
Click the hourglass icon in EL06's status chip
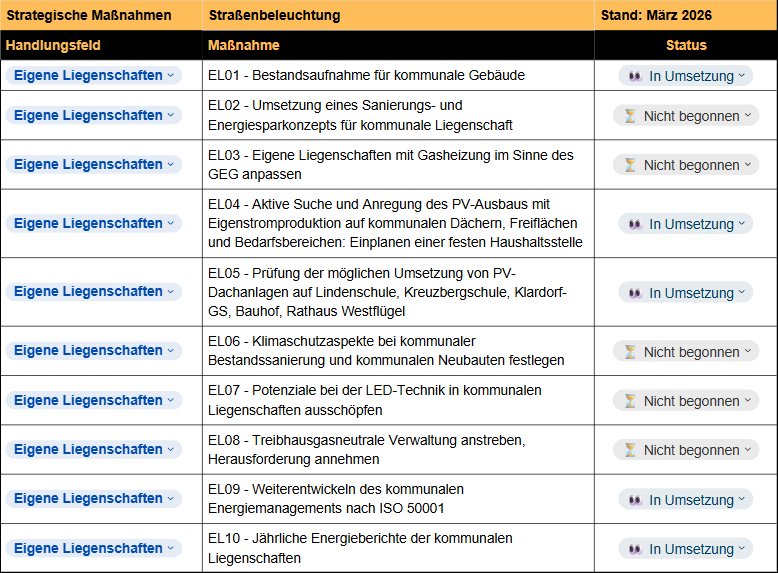(629, 352)
